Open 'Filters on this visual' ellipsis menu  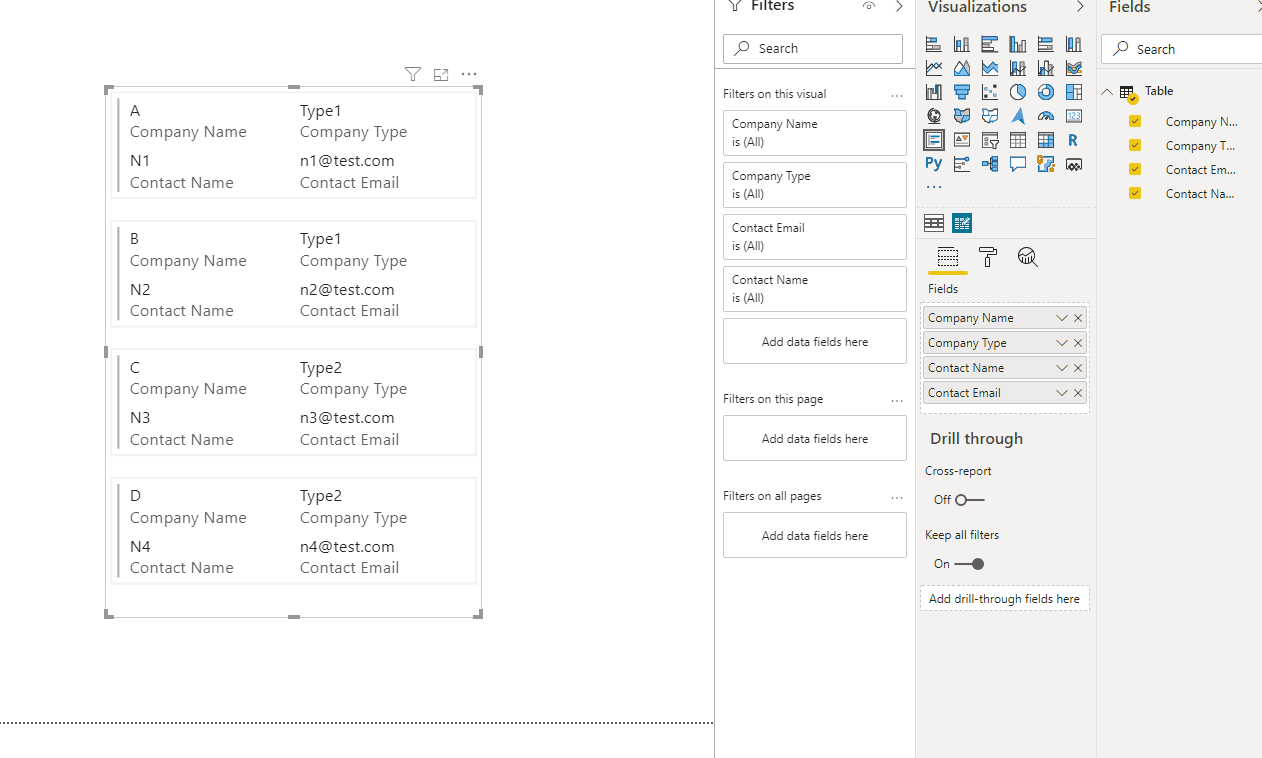pos(897,95)
